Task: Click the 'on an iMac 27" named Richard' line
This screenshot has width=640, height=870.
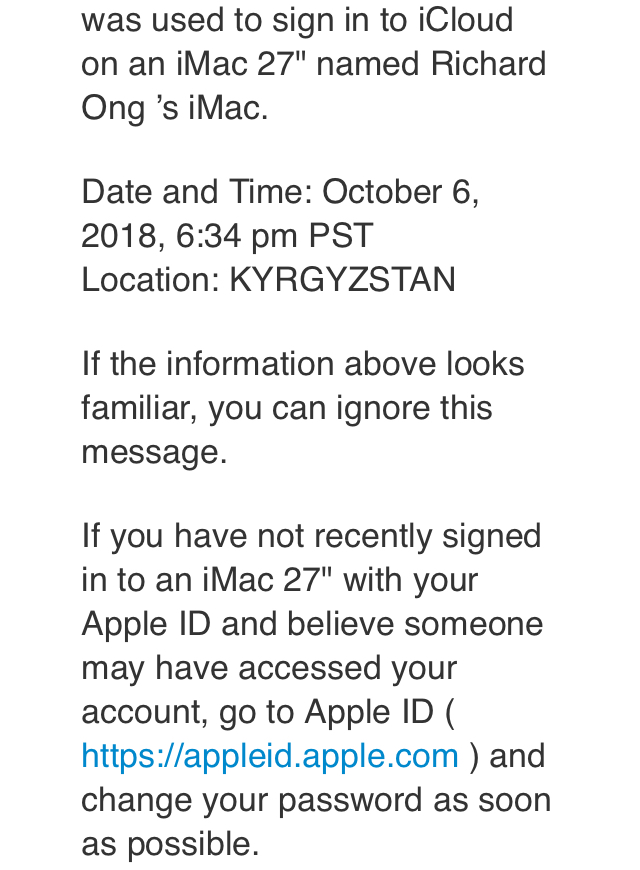Action: click(314, 64)
